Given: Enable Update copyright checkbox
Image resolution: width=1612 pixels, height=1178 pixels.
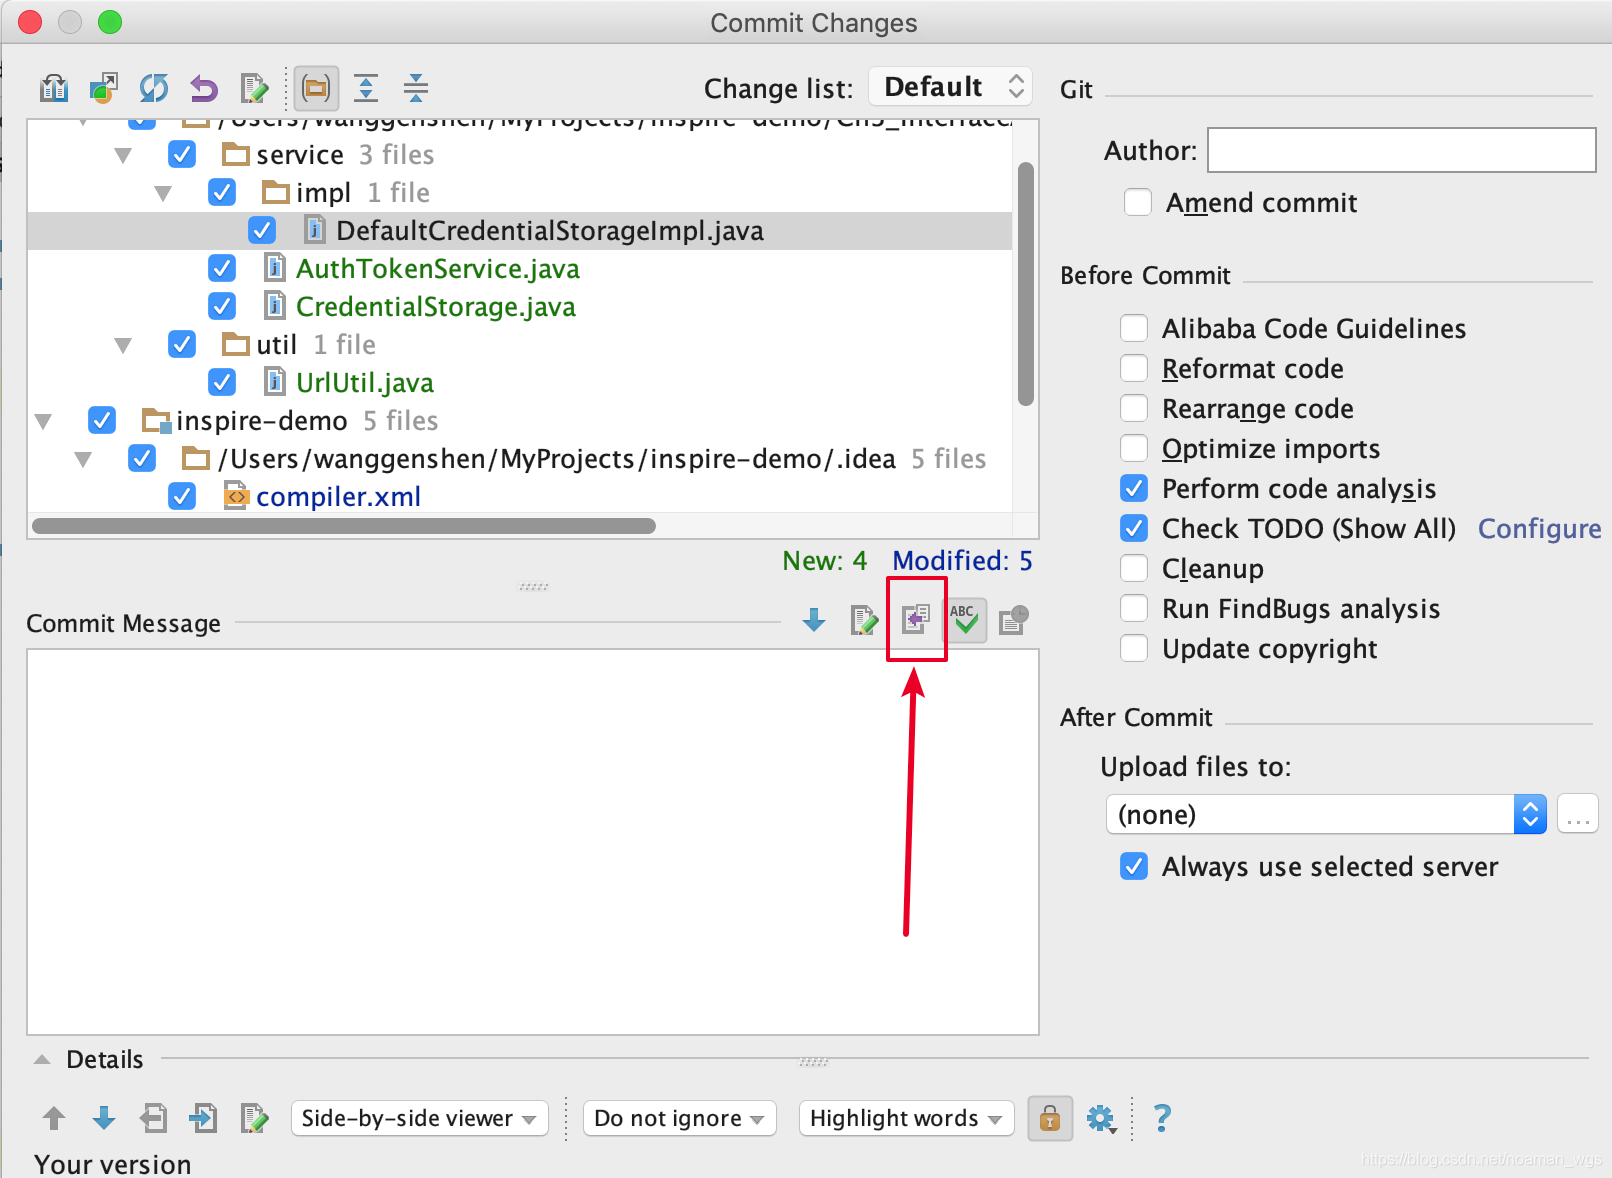Looking at the screenshot, I should click(x=1134, y=648).
